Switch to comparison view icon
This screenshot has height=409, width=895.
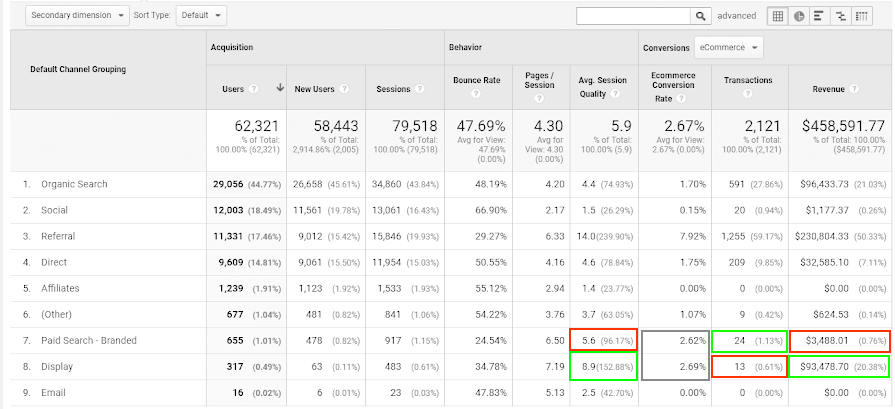click(840, 16)
